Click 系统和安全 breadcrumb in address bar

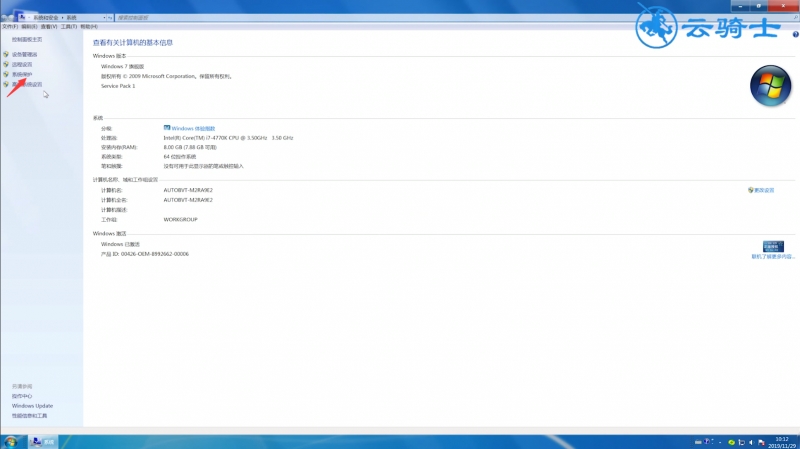pos(46,17)
